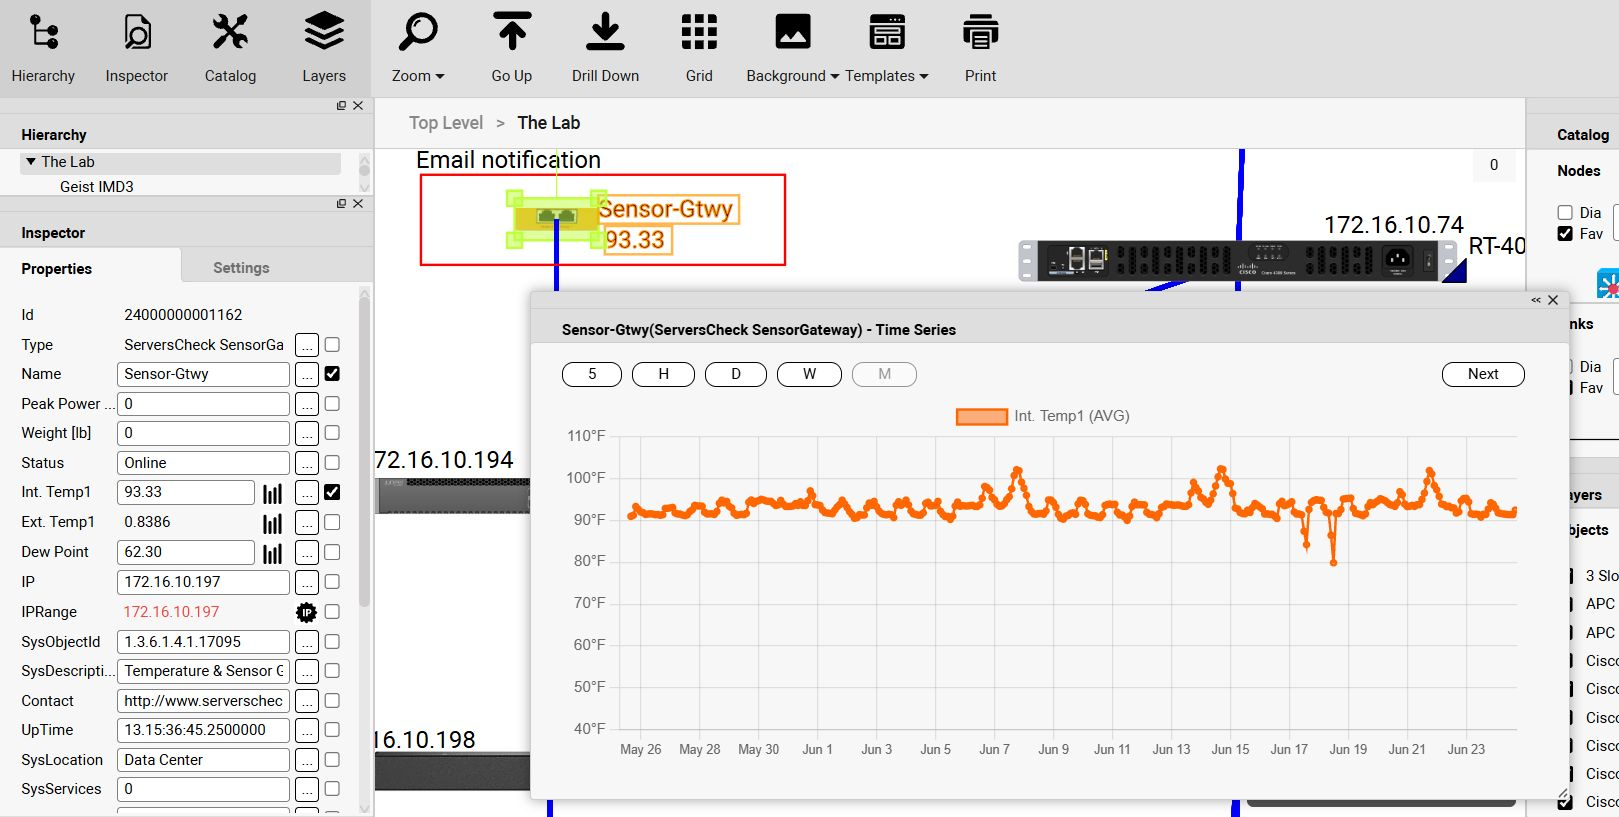Toggle the Status row checkbox
This screenshot has width=1619, height=817.
click(x=332, y=462)
